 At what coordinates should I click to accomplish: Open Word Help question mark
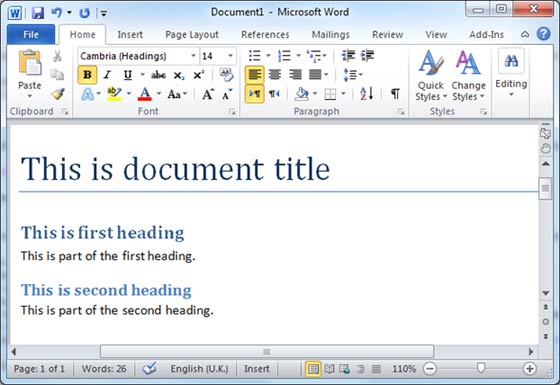pyautogui.click(x=543, y=34)
